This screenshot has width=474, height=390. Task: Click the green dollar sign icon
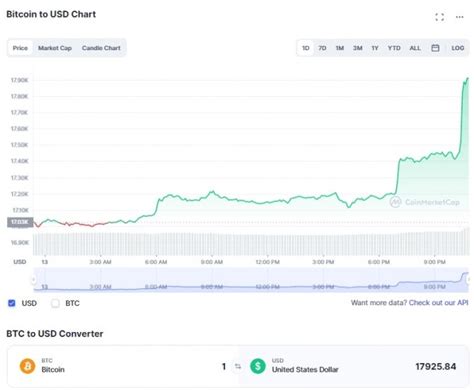pyautogui.click(x=258, y=366)
